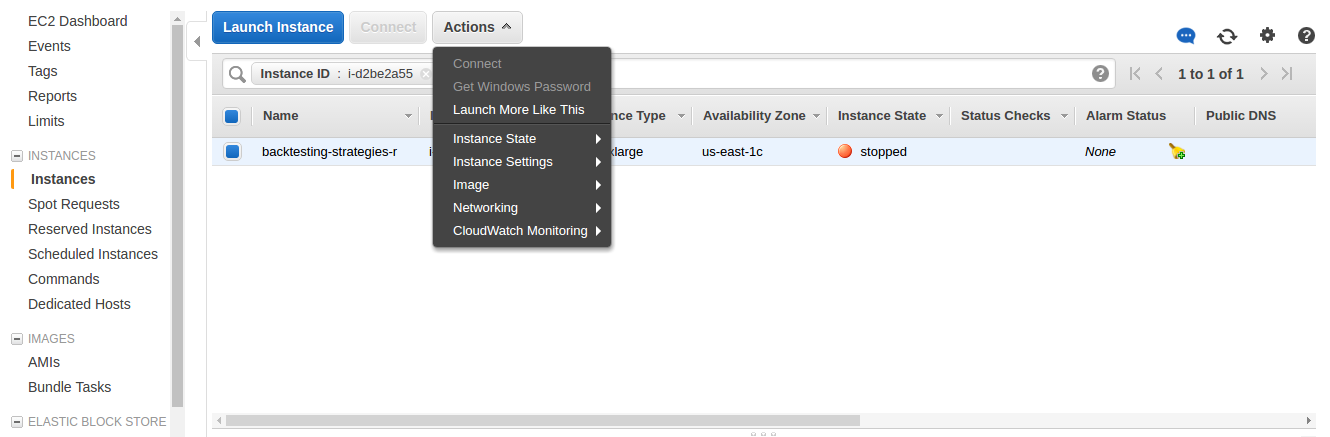Open AMIs in sidebar
This screenshot has height=437, width=1330.
point(44,362)
